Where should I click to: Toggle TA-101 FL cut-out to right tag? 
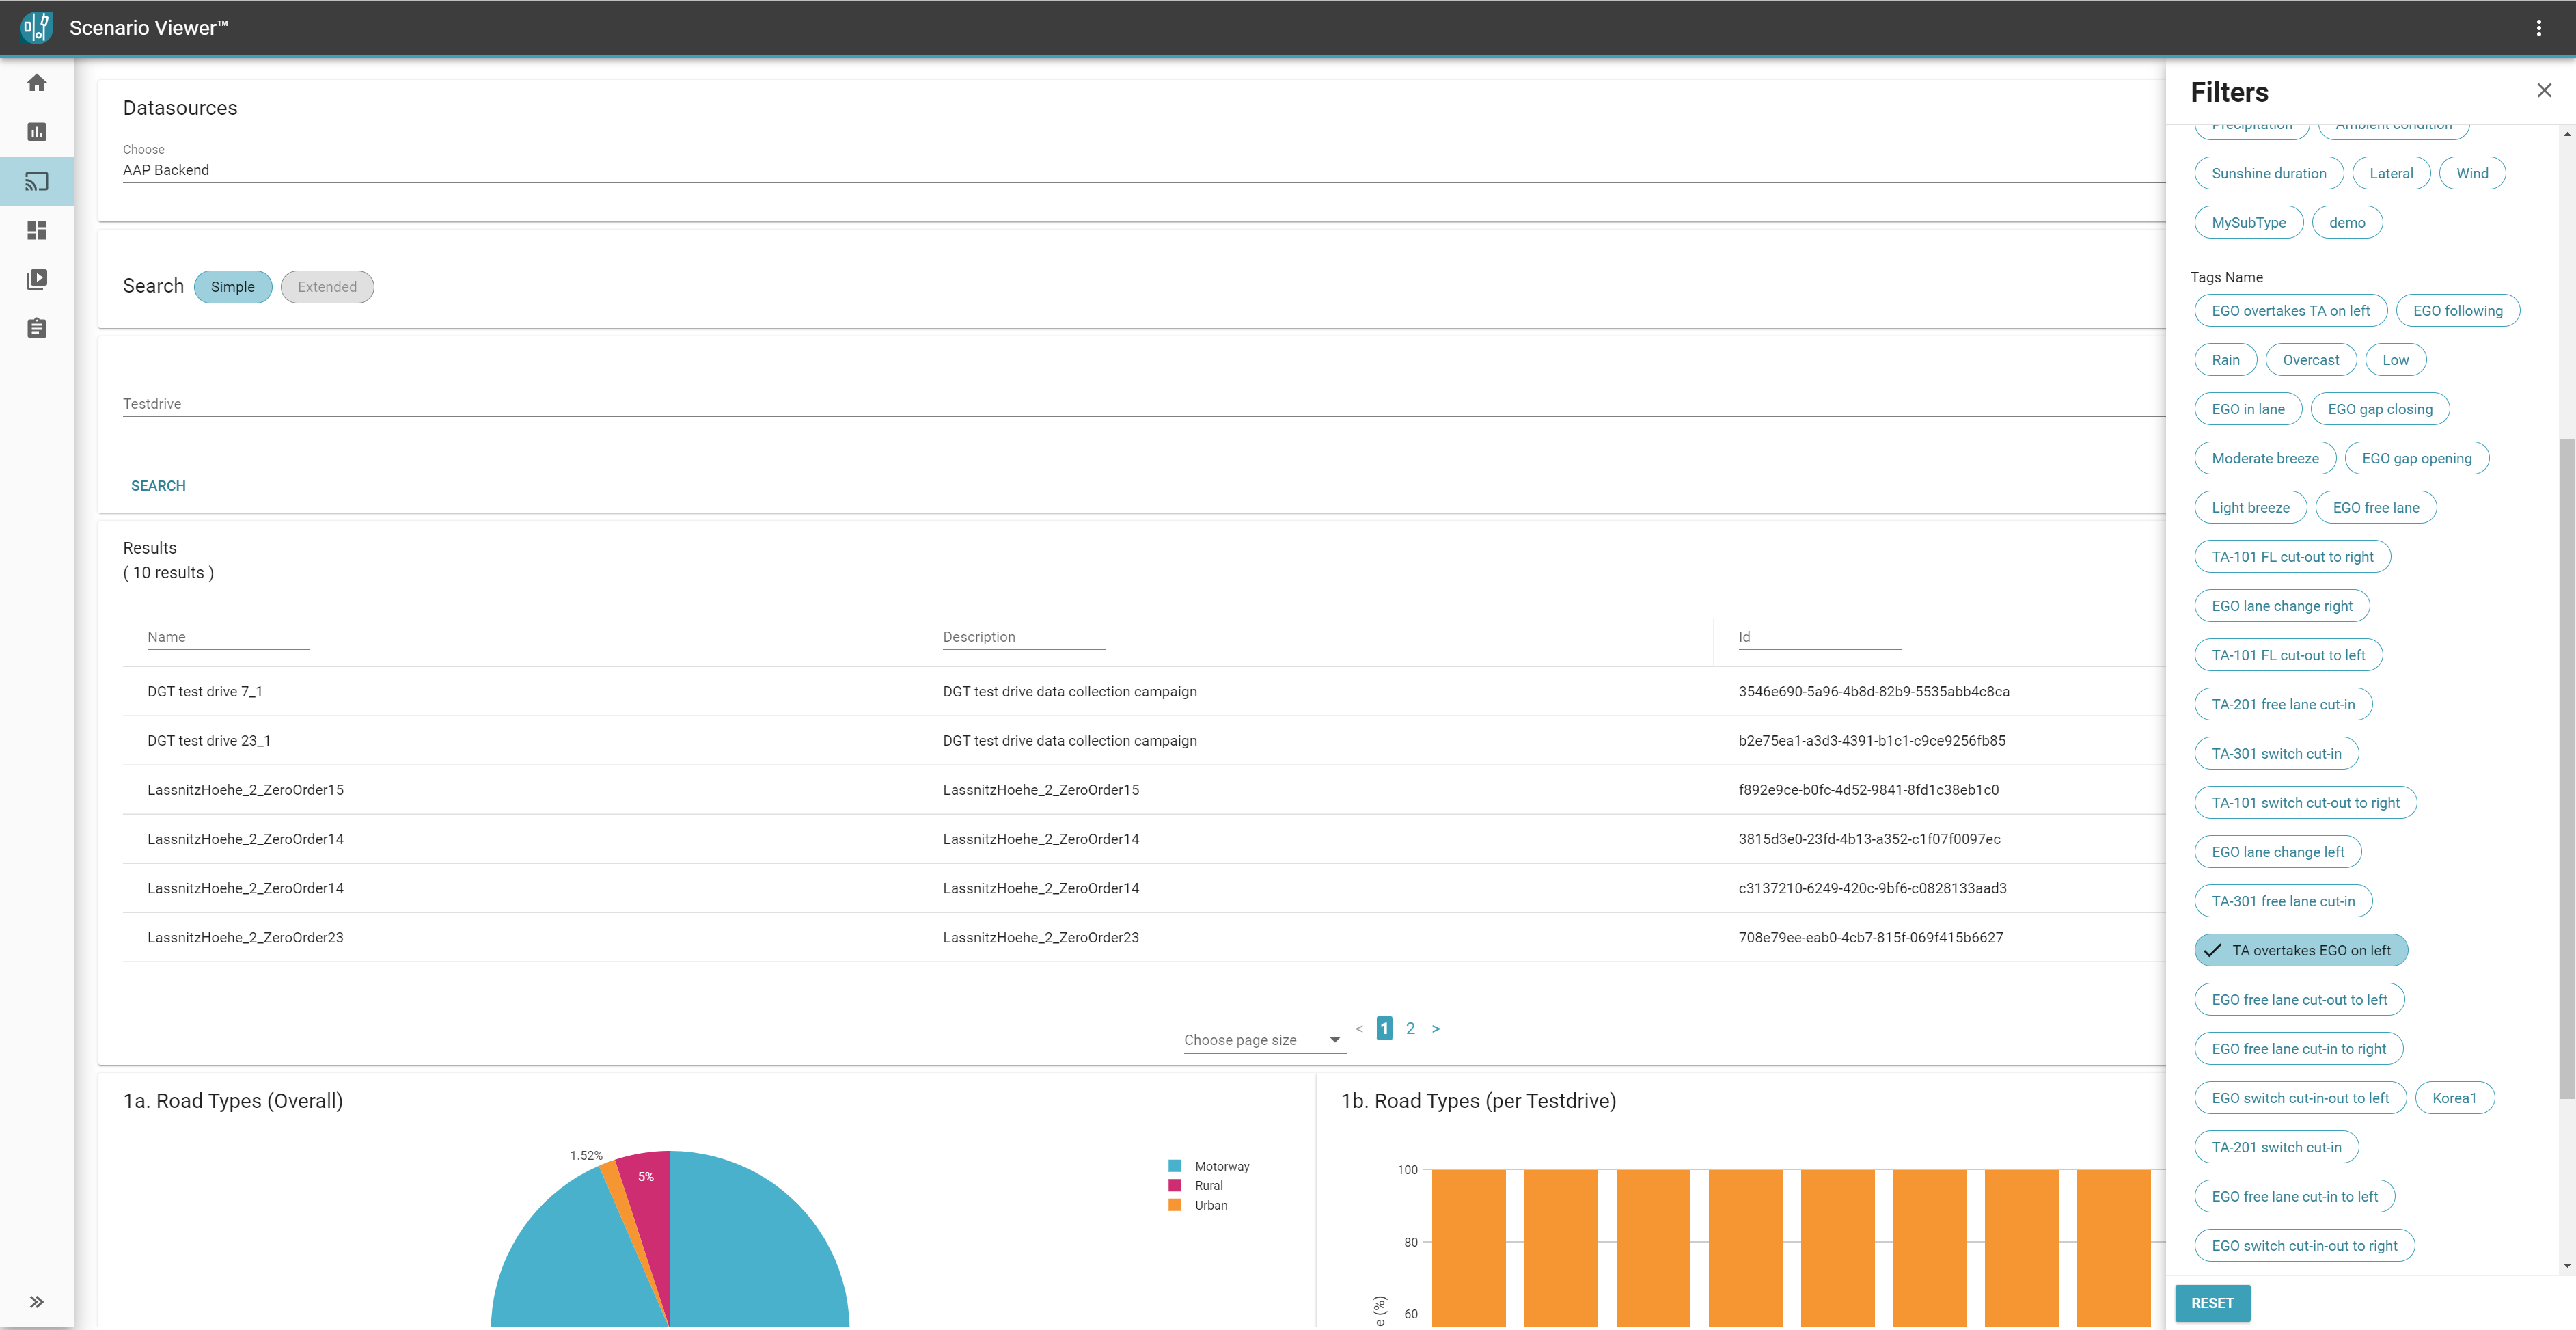(x=2292, y=557)
